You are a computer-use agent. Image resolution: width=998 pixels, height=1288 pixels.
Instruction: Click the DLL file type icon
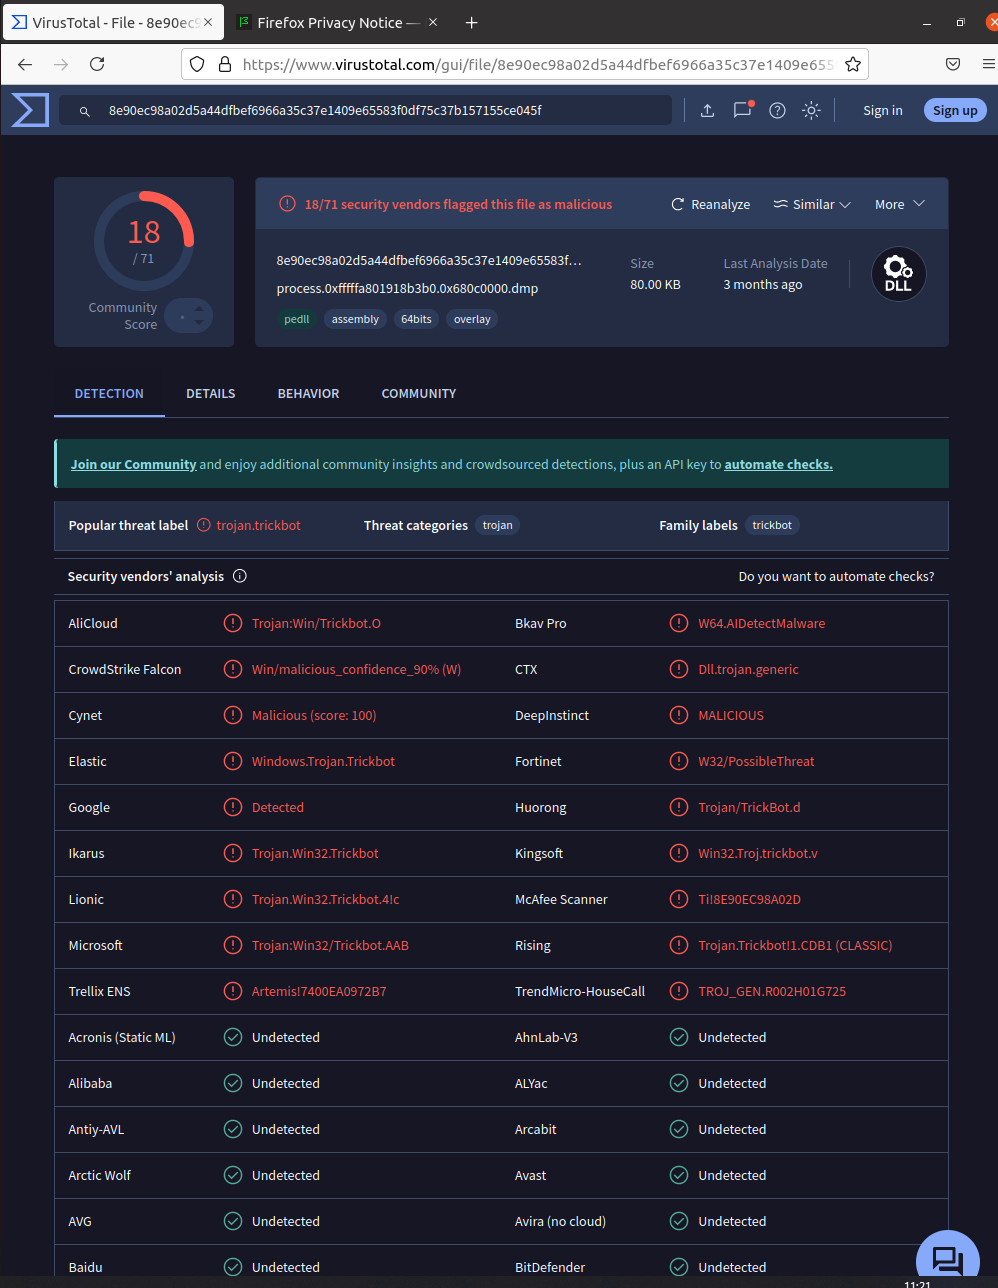pos(898,274)
